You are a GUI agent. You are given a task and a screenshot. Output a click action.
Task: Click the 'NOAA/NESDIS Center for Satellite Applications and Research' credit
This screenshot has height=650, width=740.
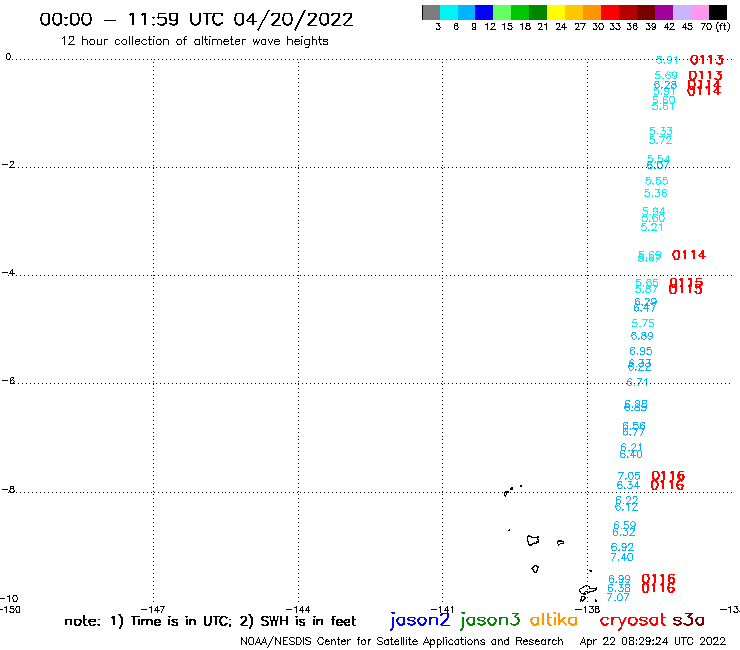(402, 641)
